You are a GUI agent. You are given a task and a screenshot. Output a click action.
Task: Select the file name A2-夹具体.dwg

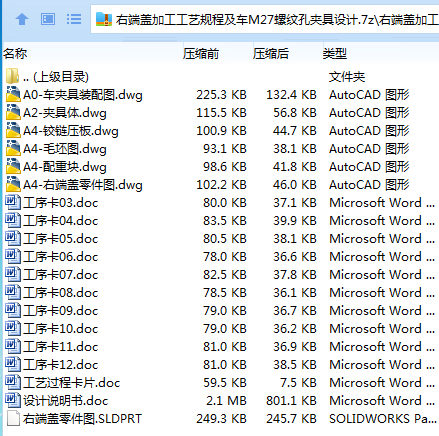click(65, 113)
